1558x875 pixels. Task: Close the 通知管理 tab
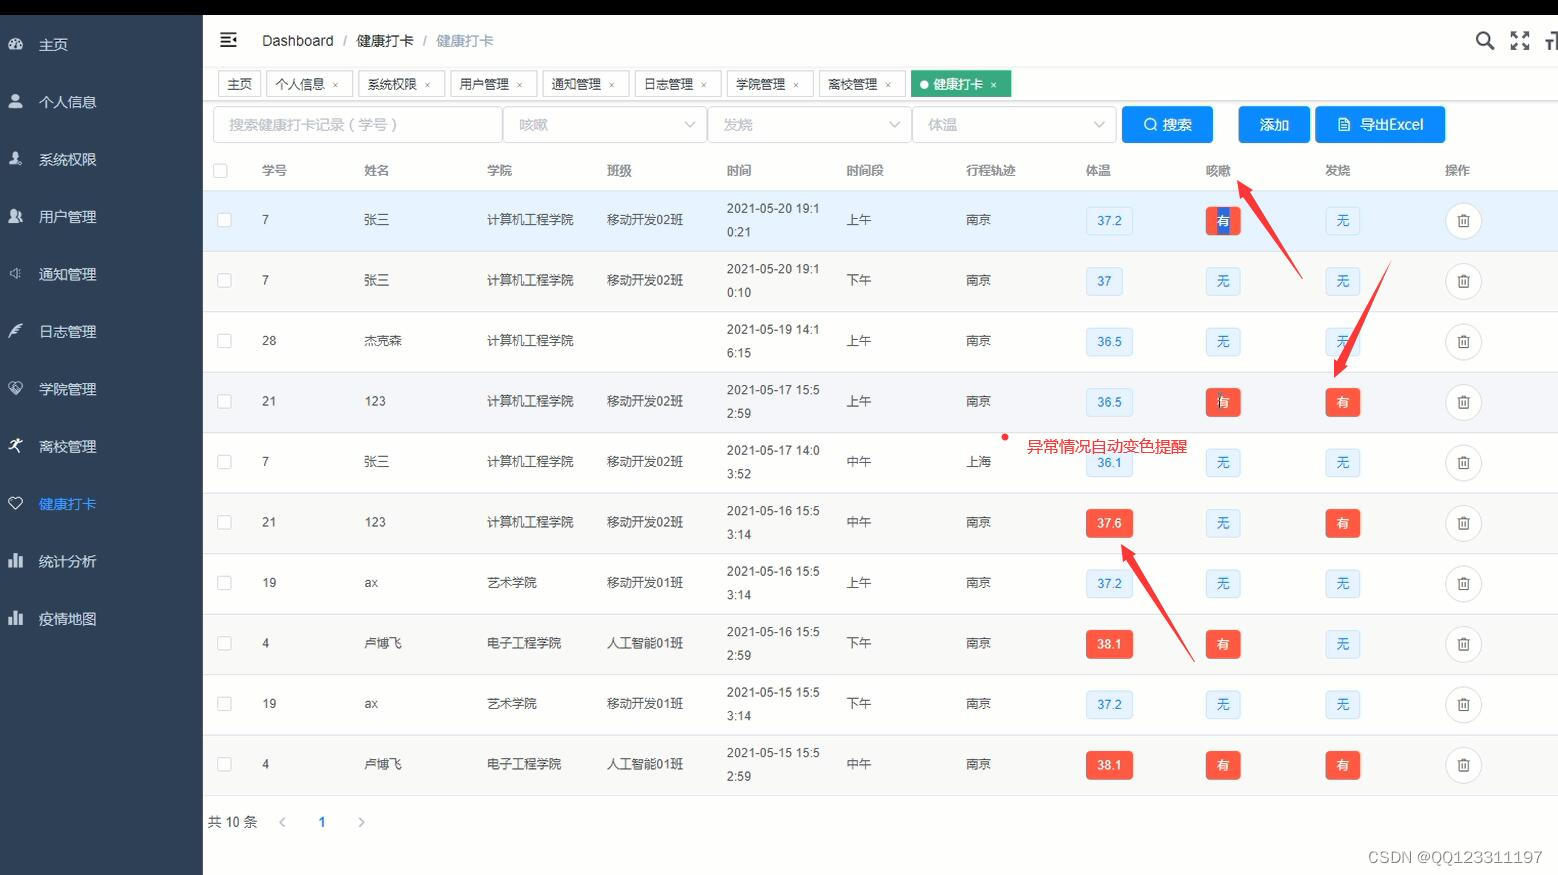pos(611,85)
